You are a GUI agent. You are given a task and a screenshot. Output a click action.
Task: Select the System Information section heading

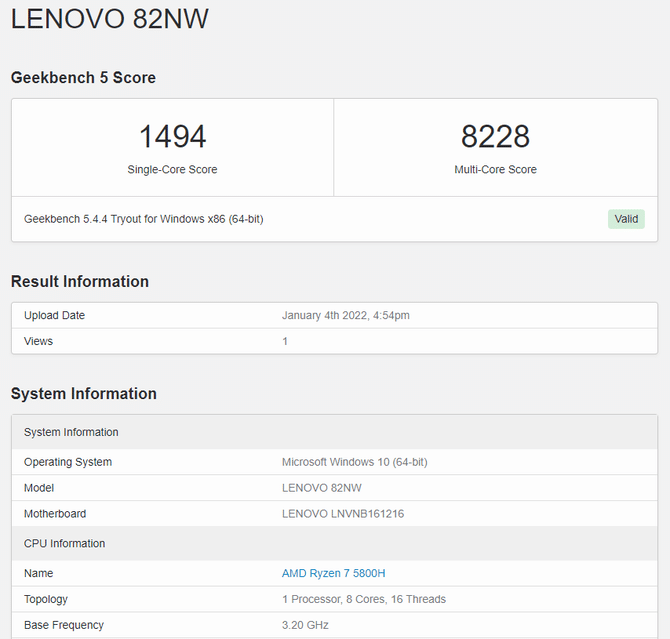pyautogui.click(x=84, y=394)
